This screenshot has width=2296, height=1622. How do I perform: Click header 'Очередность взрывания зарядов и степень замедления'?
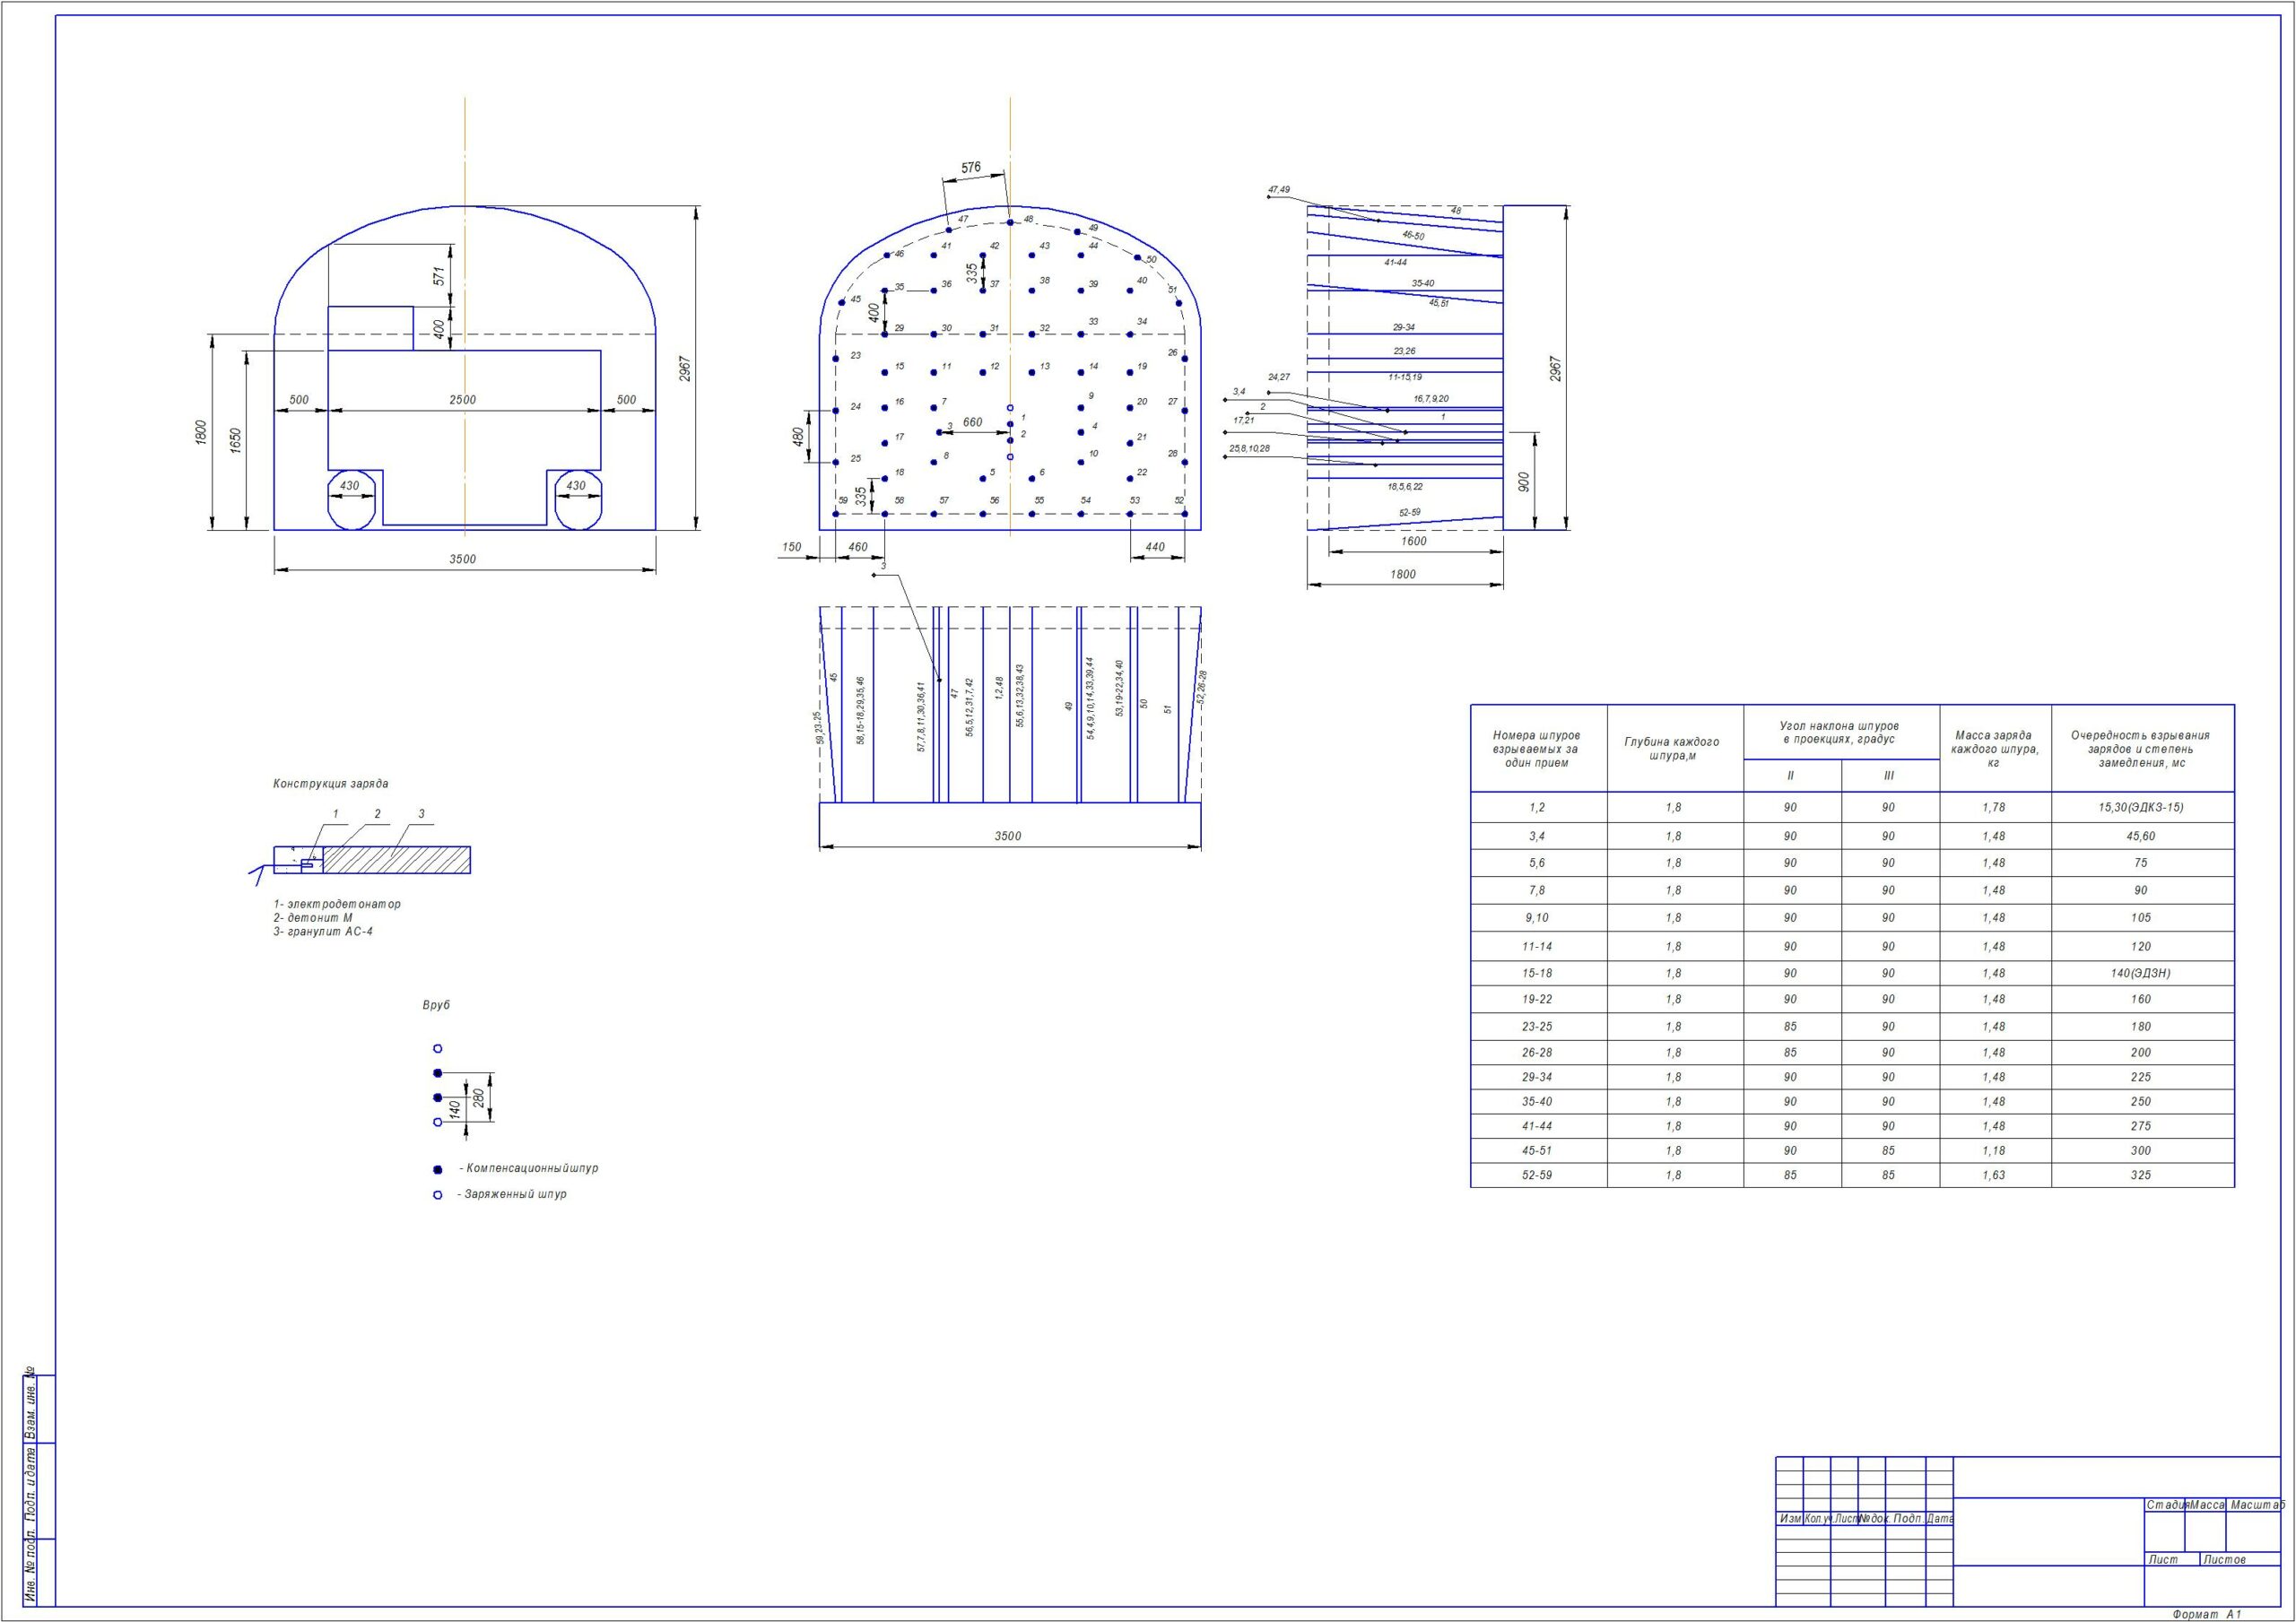[x=2140, y=749]
